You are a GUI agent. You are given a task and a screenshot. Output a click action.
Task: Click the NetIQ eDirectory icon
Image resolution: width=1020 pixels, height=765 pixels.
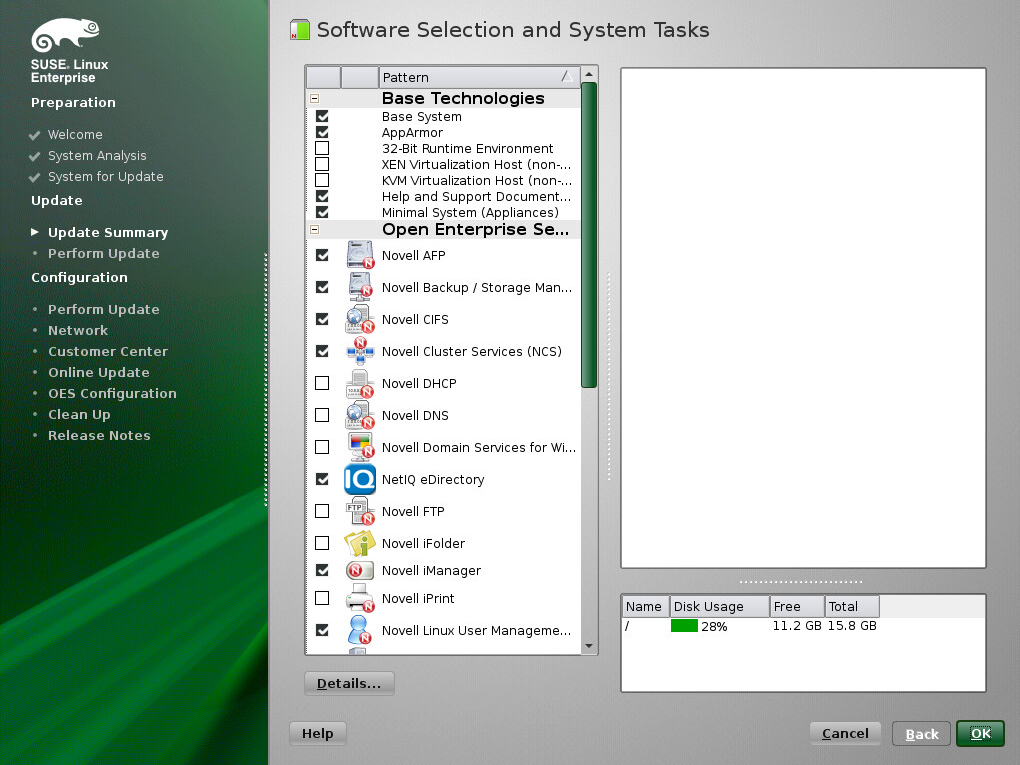360,479
